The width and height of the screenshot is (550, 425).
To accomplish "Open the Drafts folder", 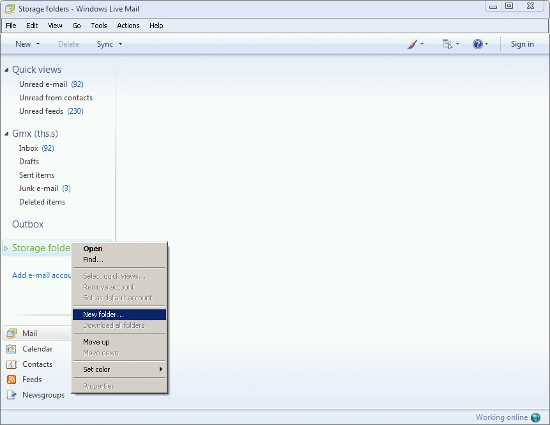I will 29,162.
